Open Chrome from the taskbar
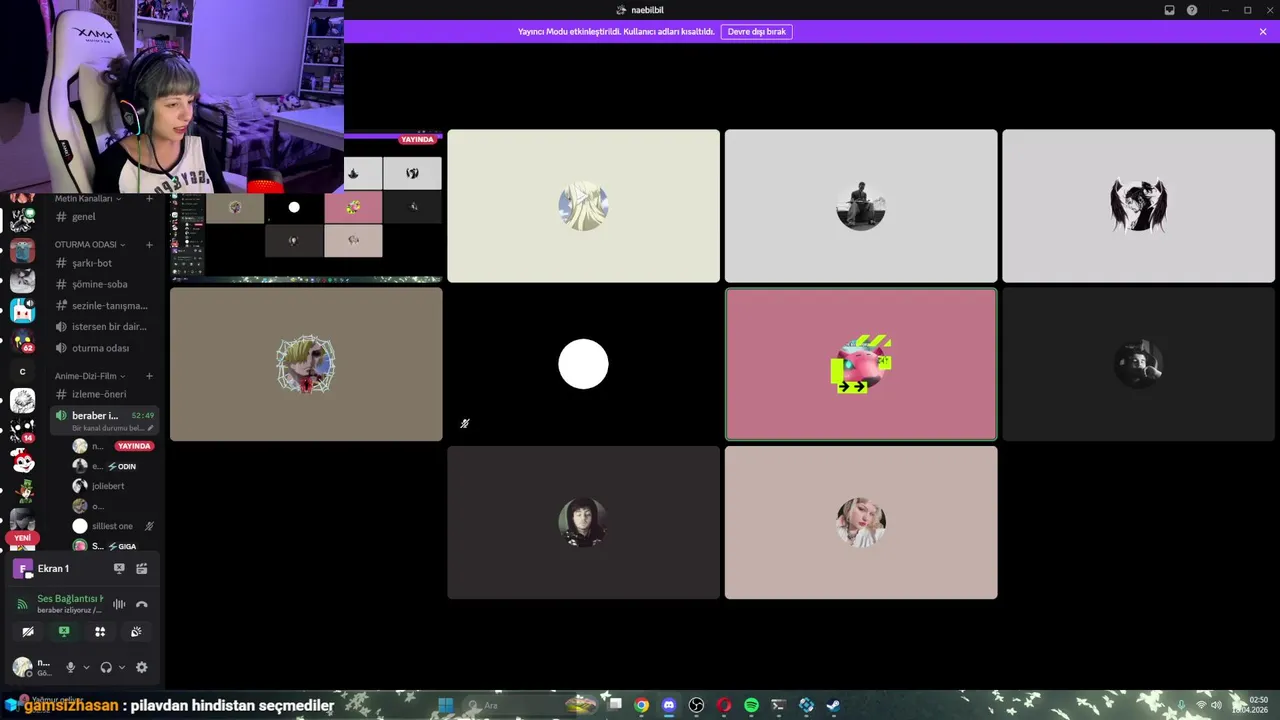The image size is (1280, 720). (641, 705)
